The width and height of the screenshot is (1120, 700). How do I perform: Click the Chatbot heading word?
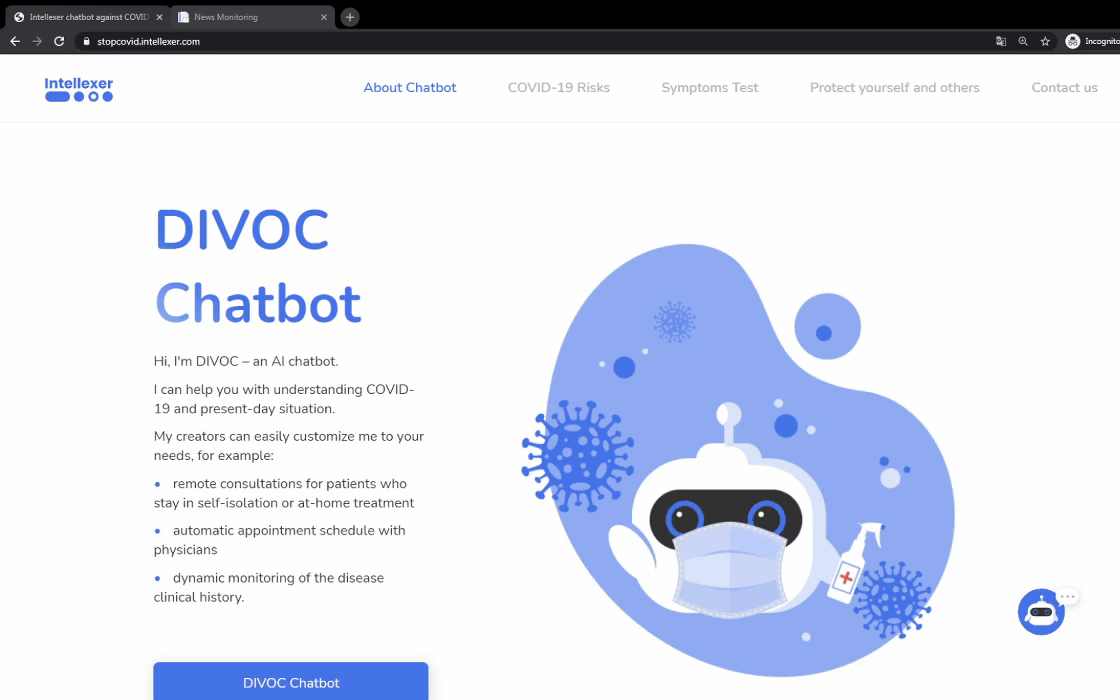click(x=258, y=303)
